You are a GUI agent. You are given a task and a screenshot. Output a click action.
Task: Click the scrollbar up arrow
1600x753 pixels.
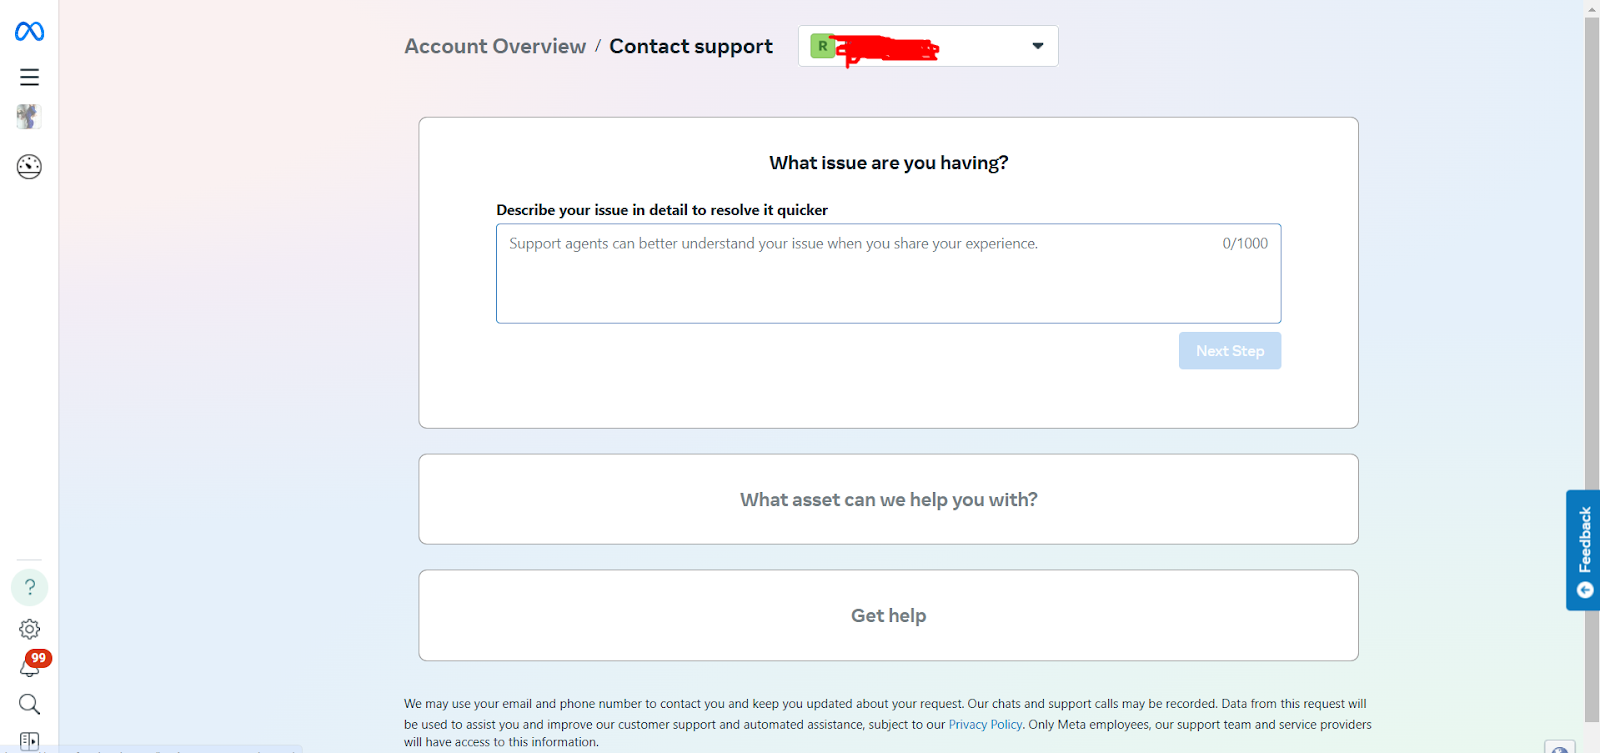(1592, 8)
